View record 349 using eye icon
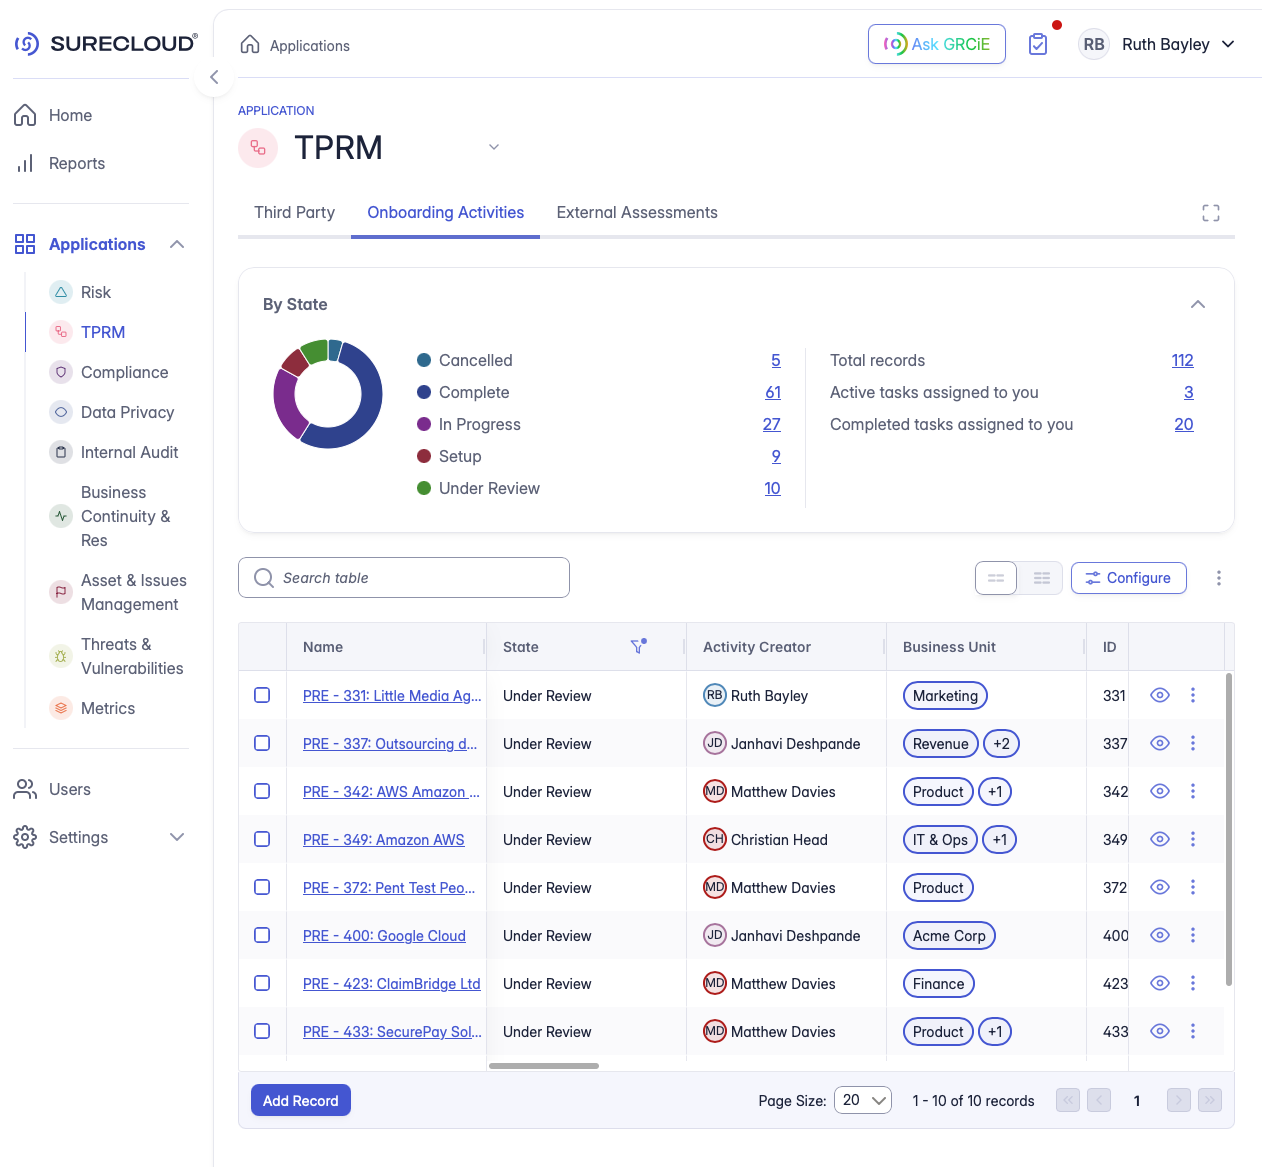This screenshot has width=1262, height=1167. (x=1159, y=839)
